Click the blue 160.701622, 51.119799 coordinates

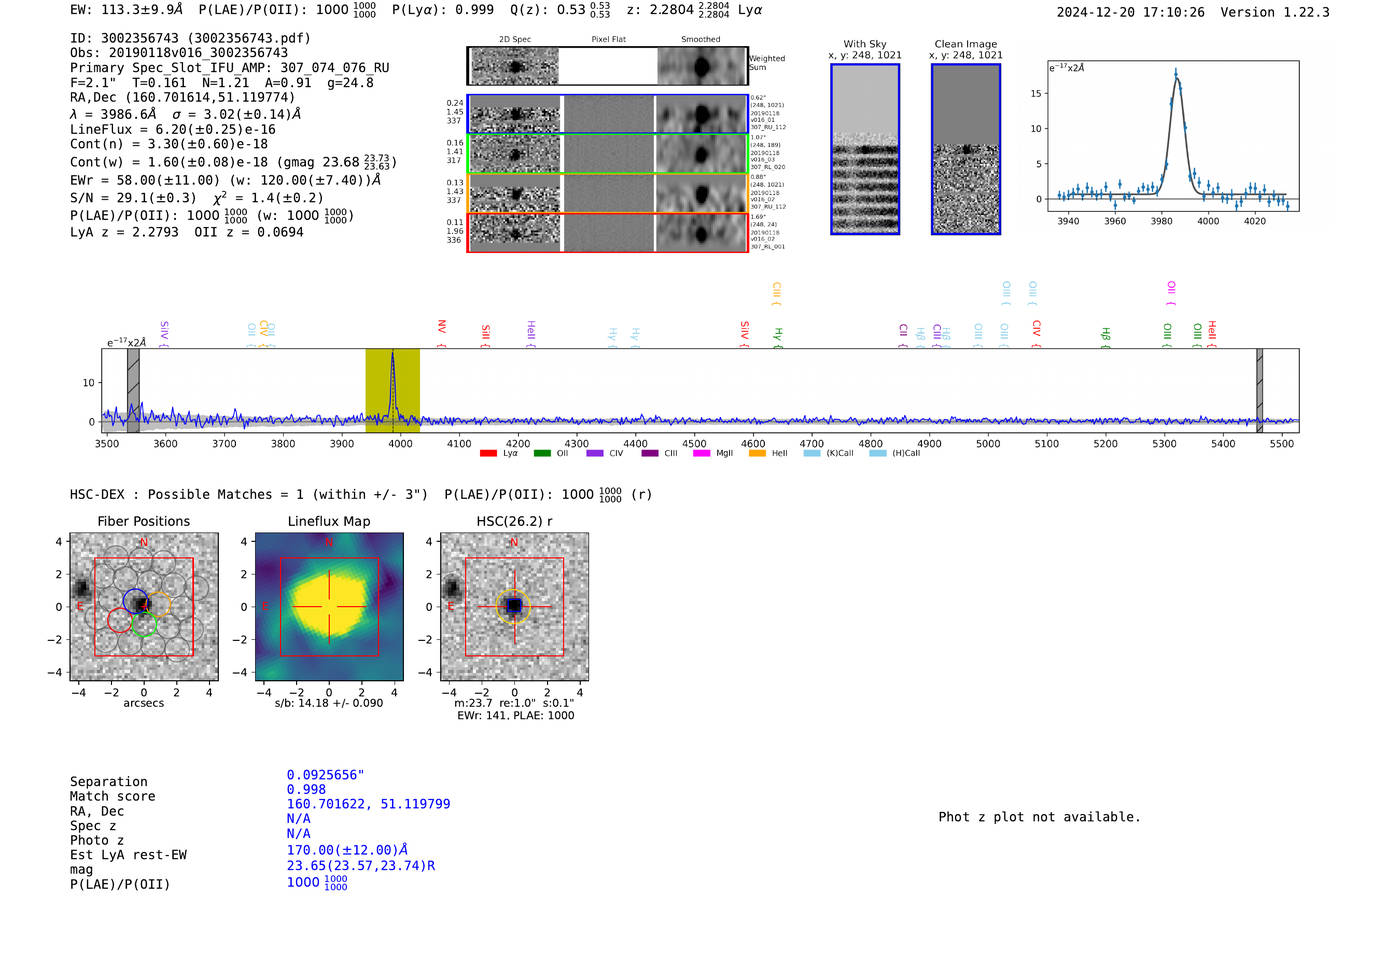[369, 804]
